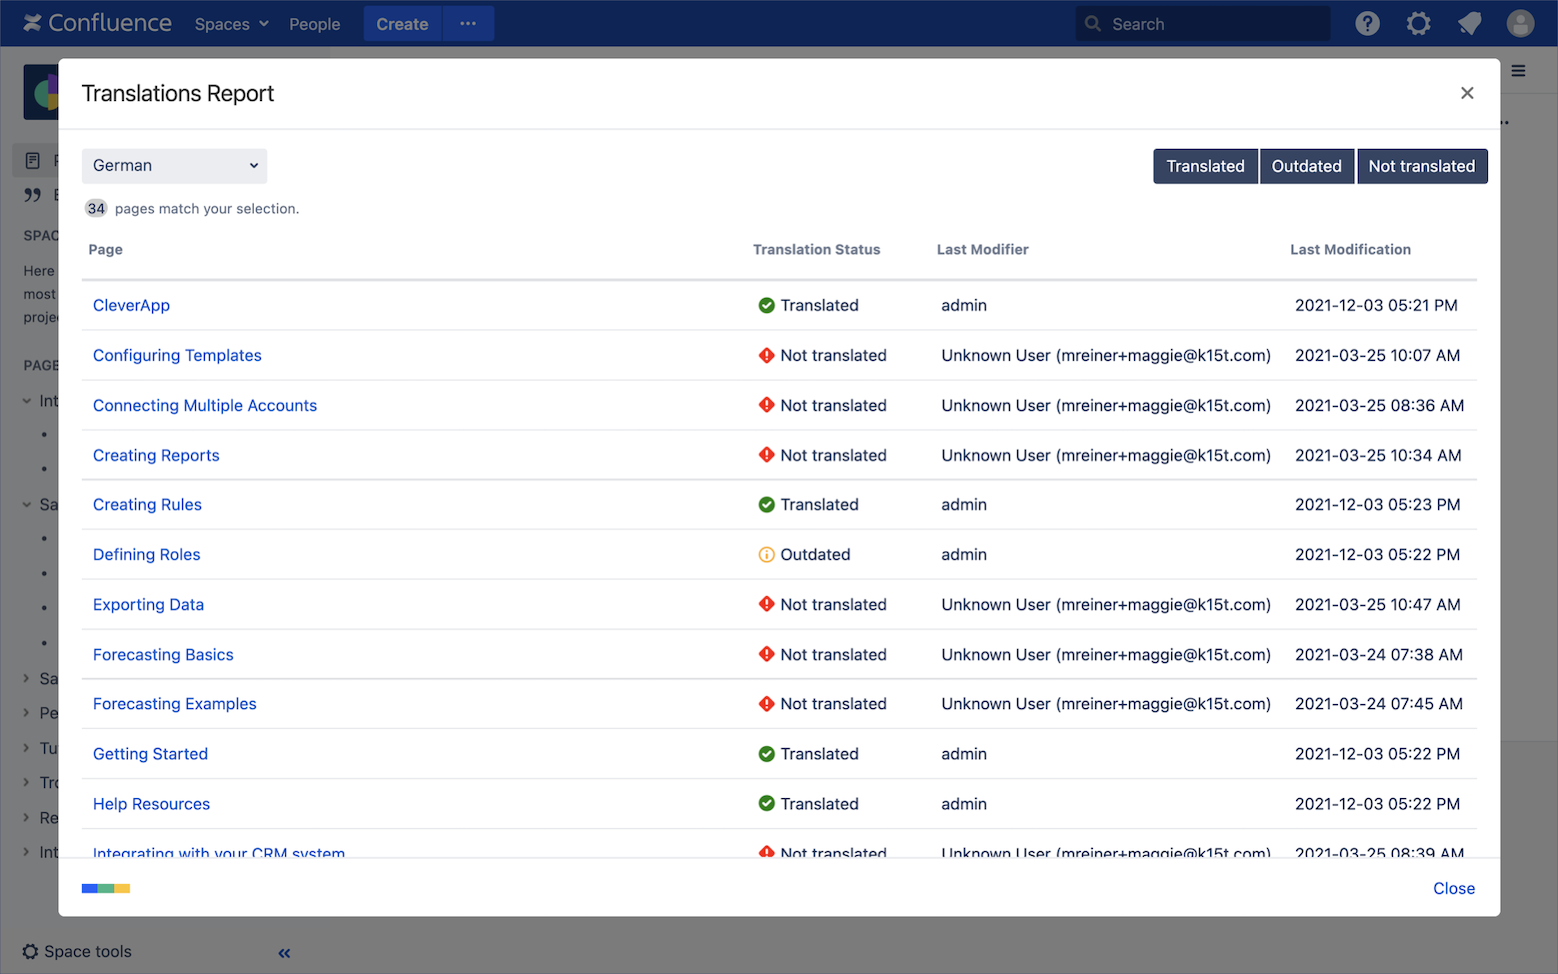
Task: Open the settings gear icon
Action: click(x=1418, y=24)
